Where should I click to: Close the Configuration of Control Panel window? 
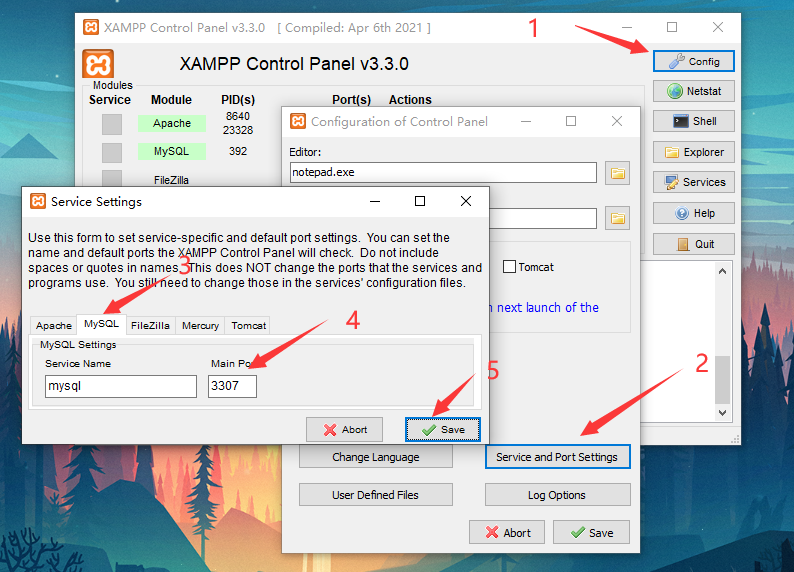(x=617, y=121)
